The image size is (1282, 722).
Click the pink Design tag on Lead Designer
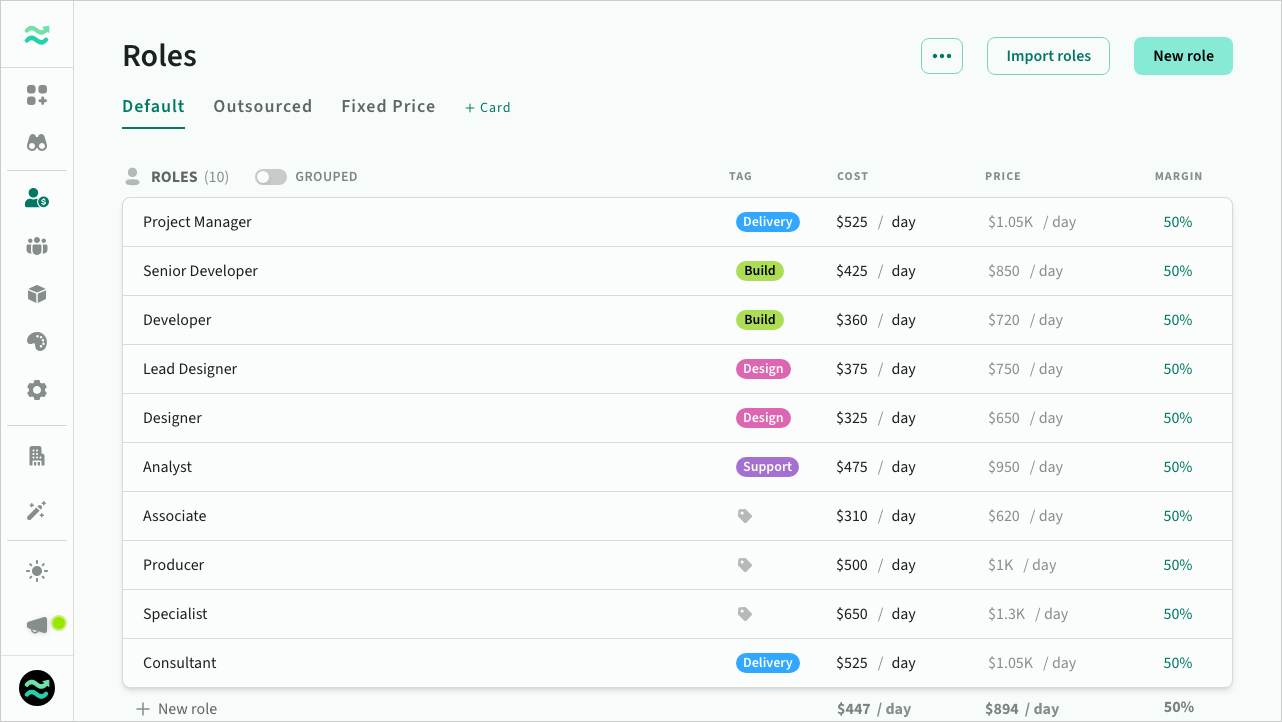point(763,369)
